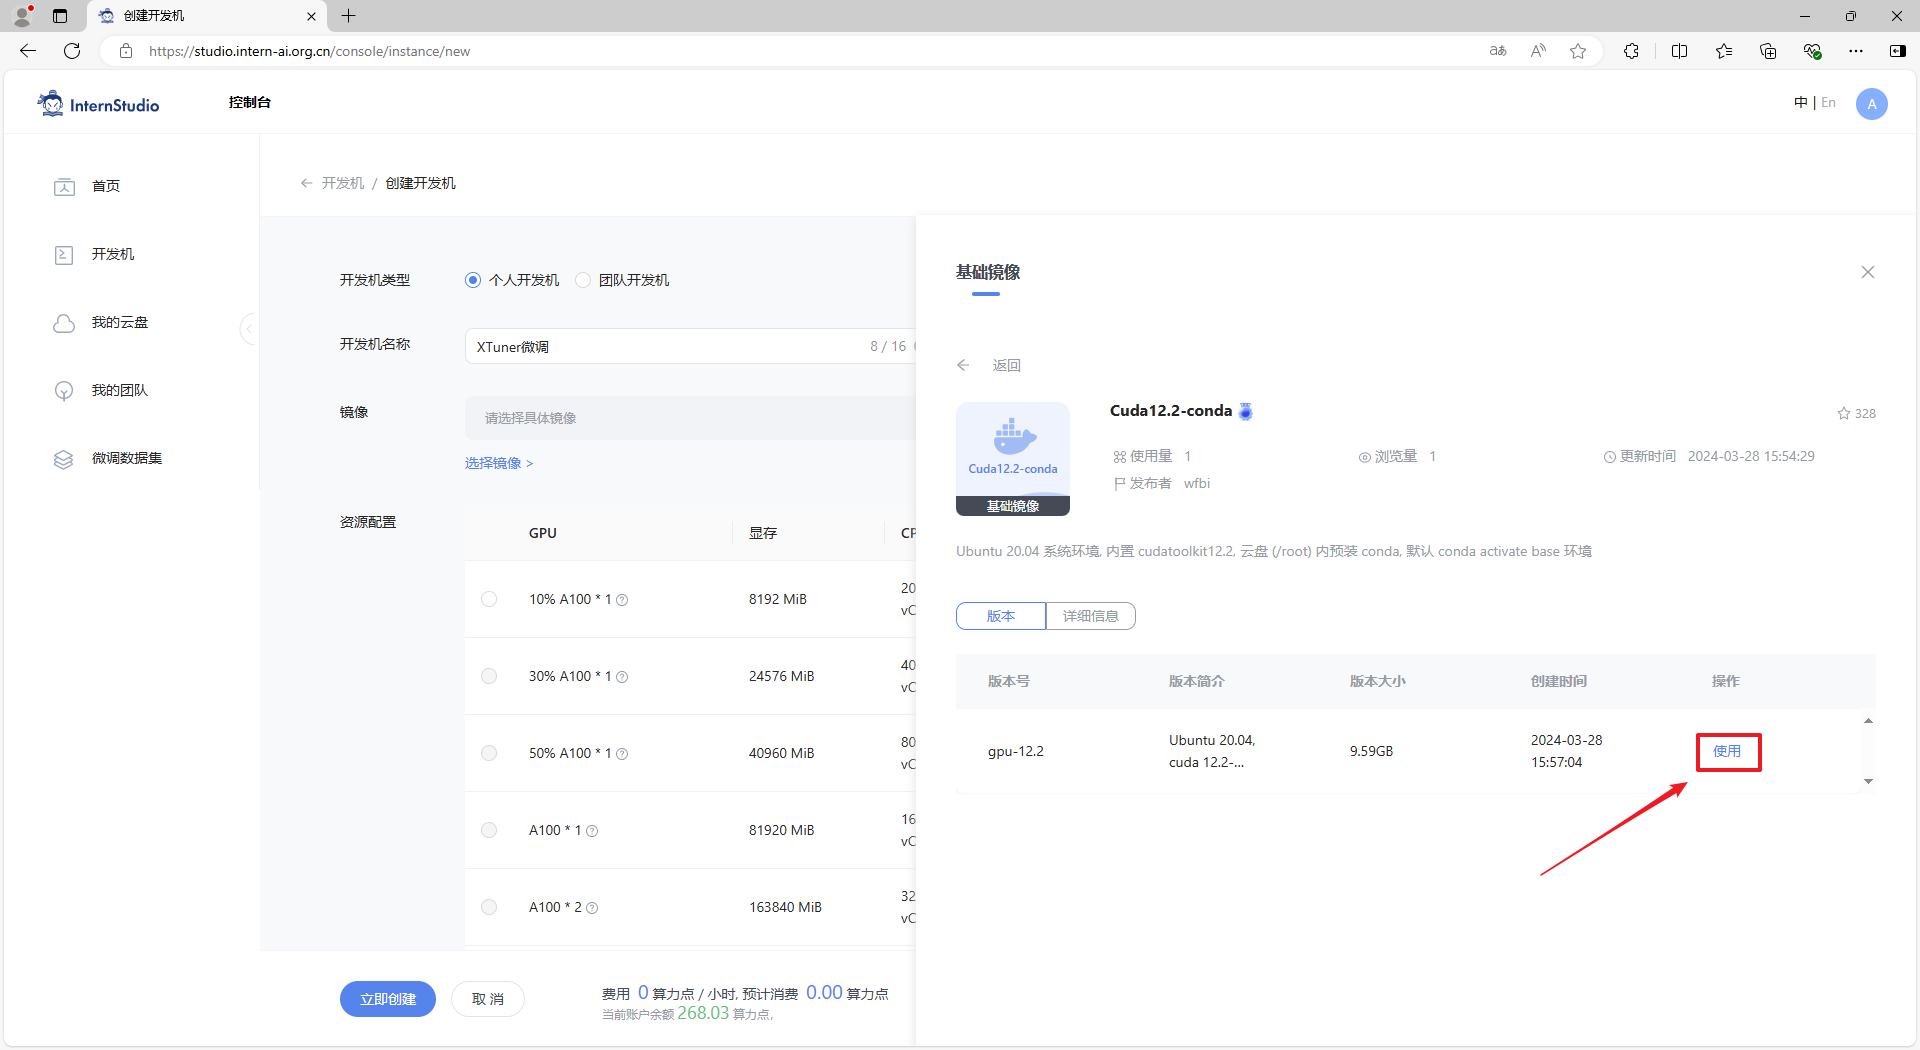The image size is (1920, 1050).
Task: Select the gpu-12.2 version number cell
Action: pos(1016,751)
